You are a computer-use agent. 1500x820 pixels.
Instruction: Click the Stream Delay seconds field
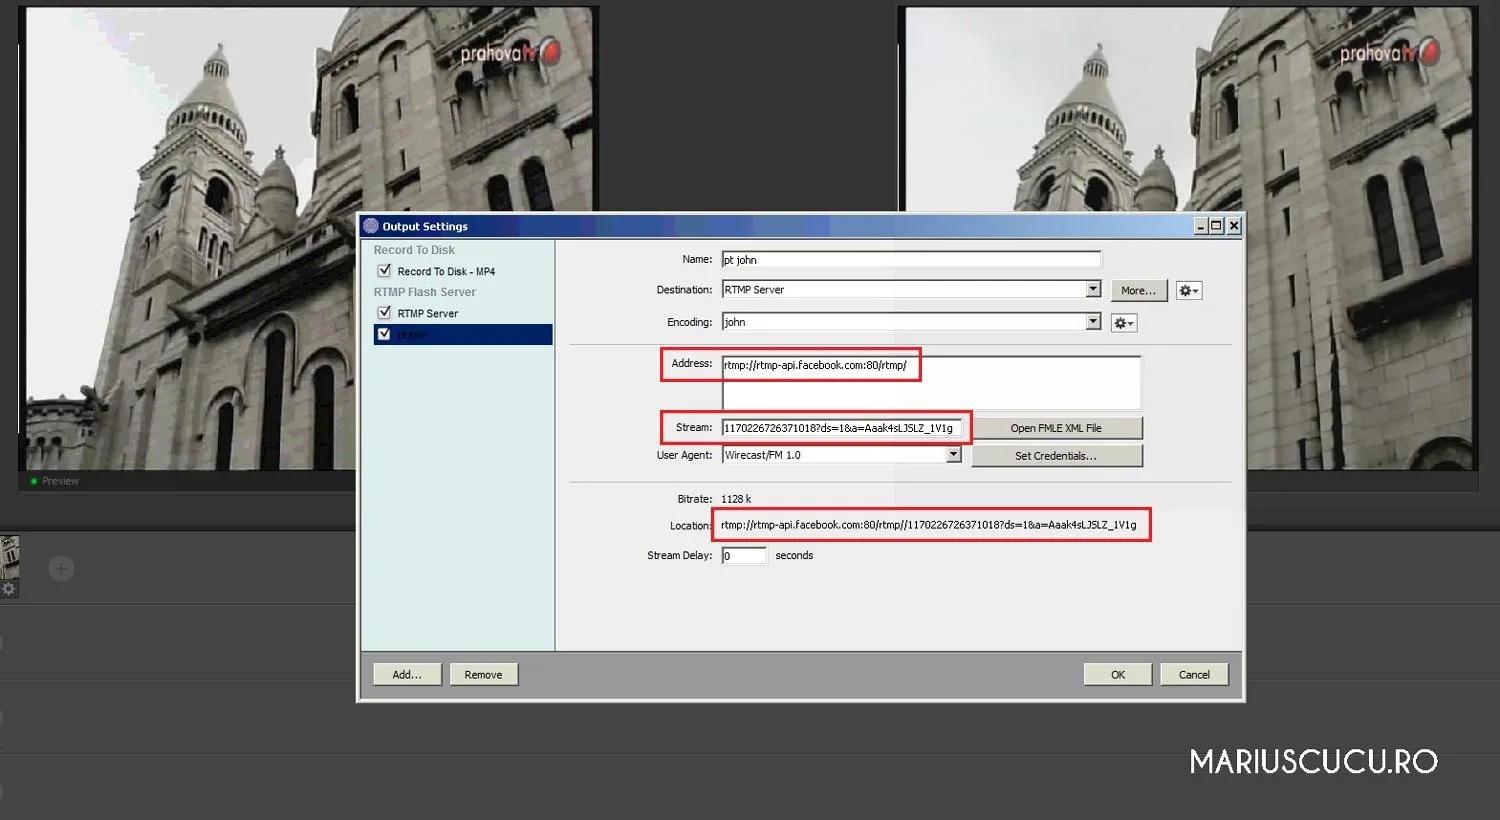(x=744, y=555)
